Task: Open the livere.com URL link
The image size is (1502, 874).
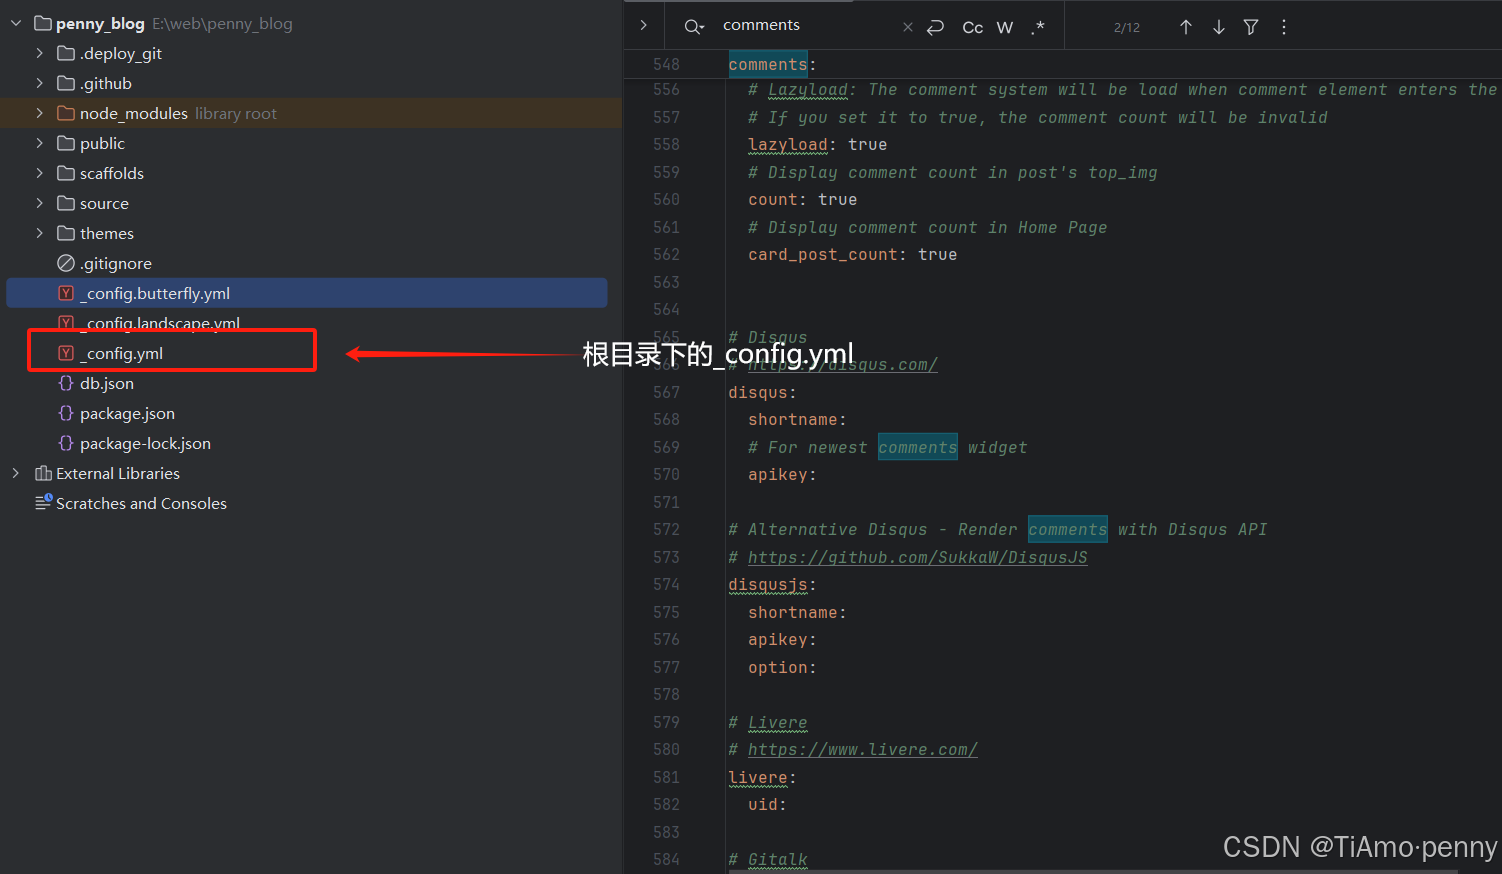Action: pyautogui.click(x=862, y=749)
